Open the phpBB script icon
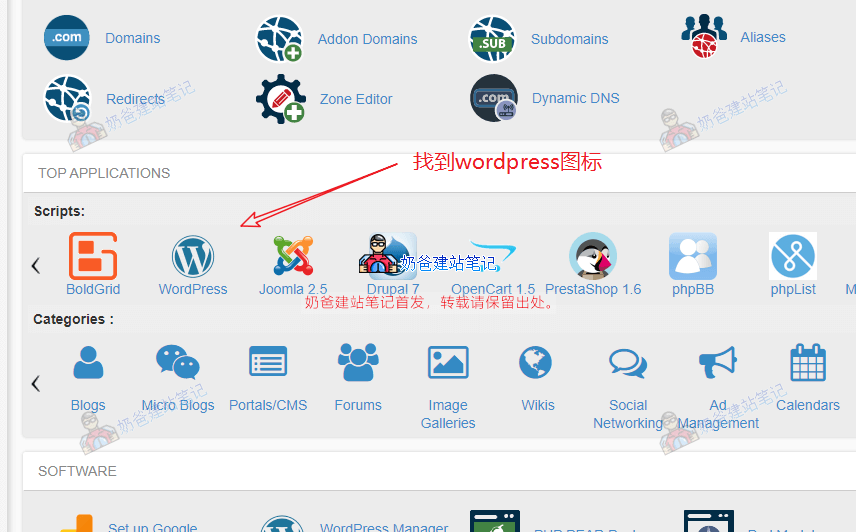 click(693, 256)
